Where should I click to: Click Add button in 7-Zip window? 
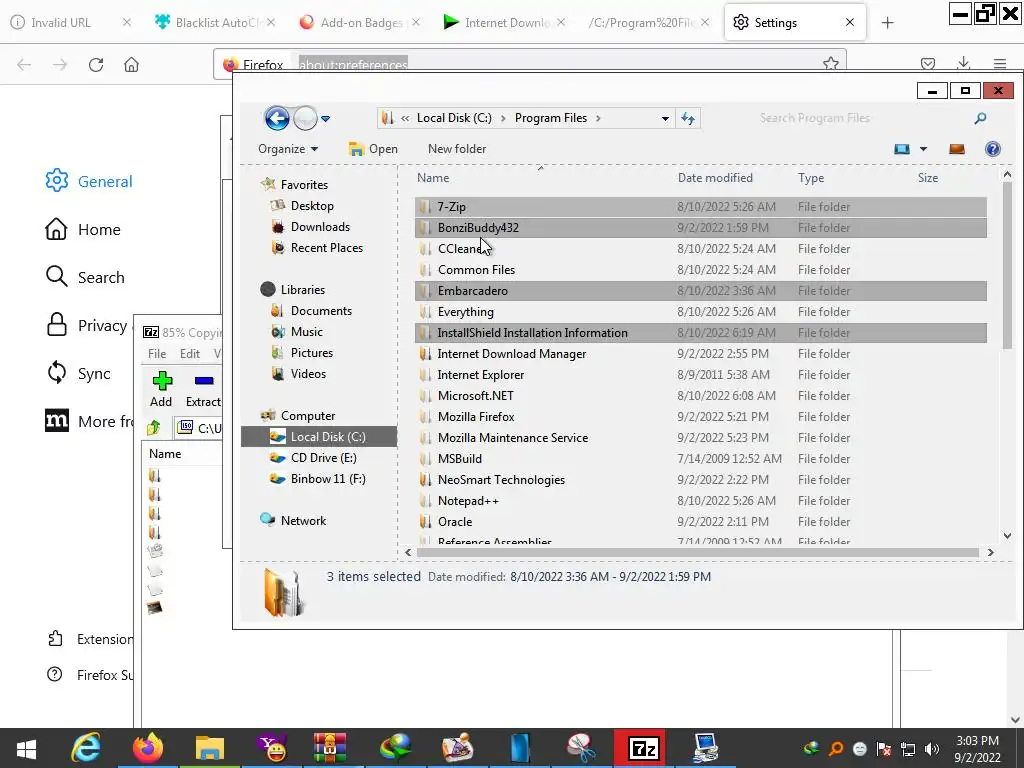point(161,389)
